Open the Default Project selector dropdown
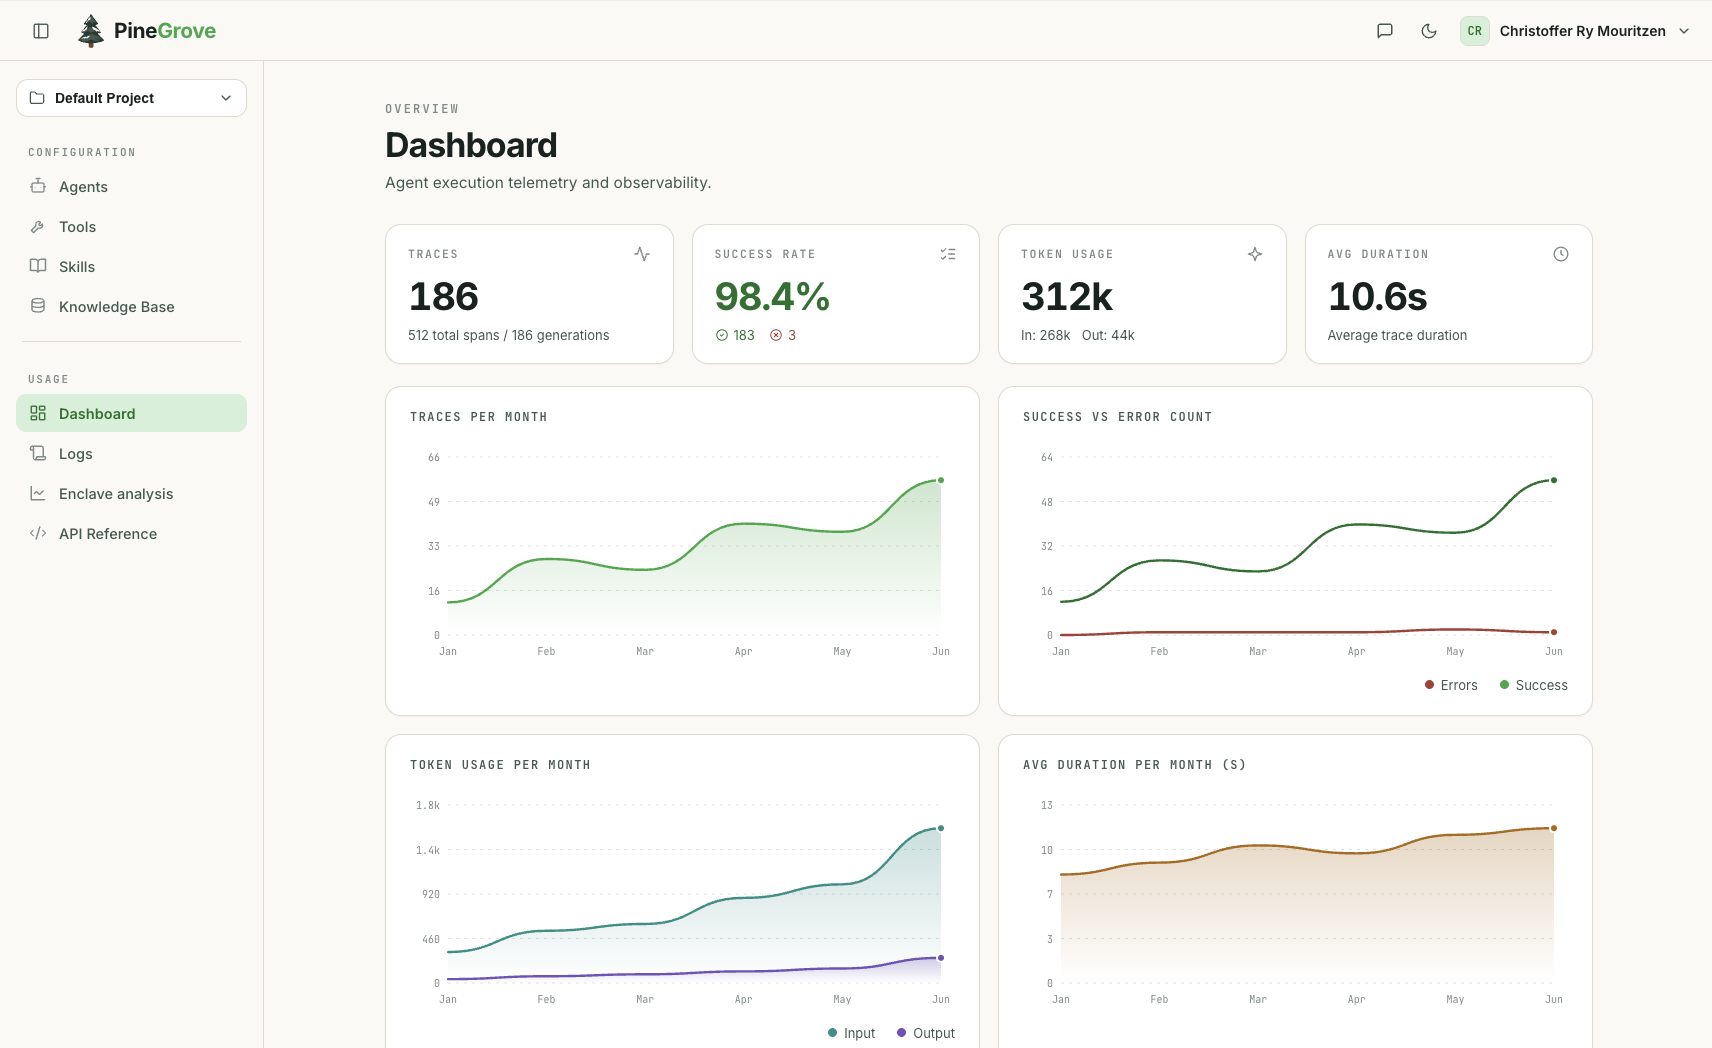Screen dimensions: 1712x1048 click(x=131, y=98)
